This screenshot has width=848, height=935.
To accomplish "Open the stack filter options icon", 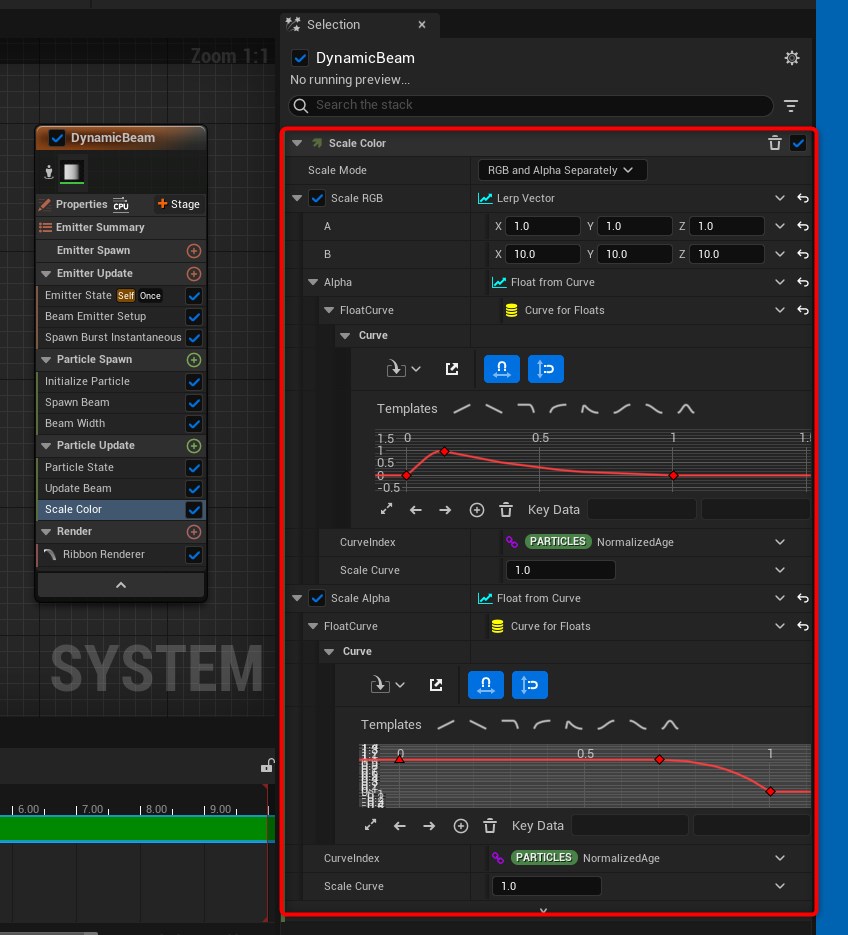I will point(791,106).
